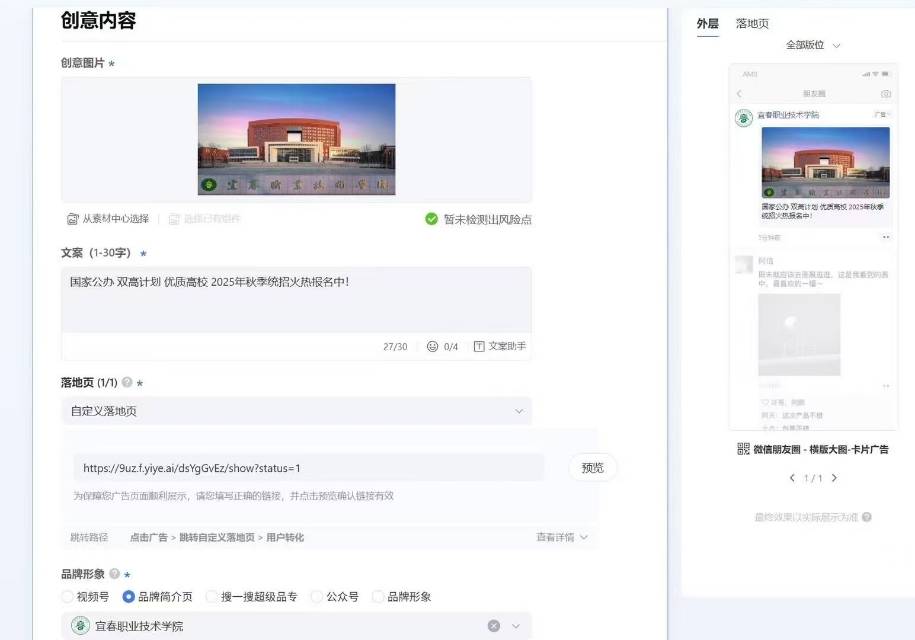
Task: Switch to the 落地页 preview tab
Action: pyautogui.click(x=752, y=24)
